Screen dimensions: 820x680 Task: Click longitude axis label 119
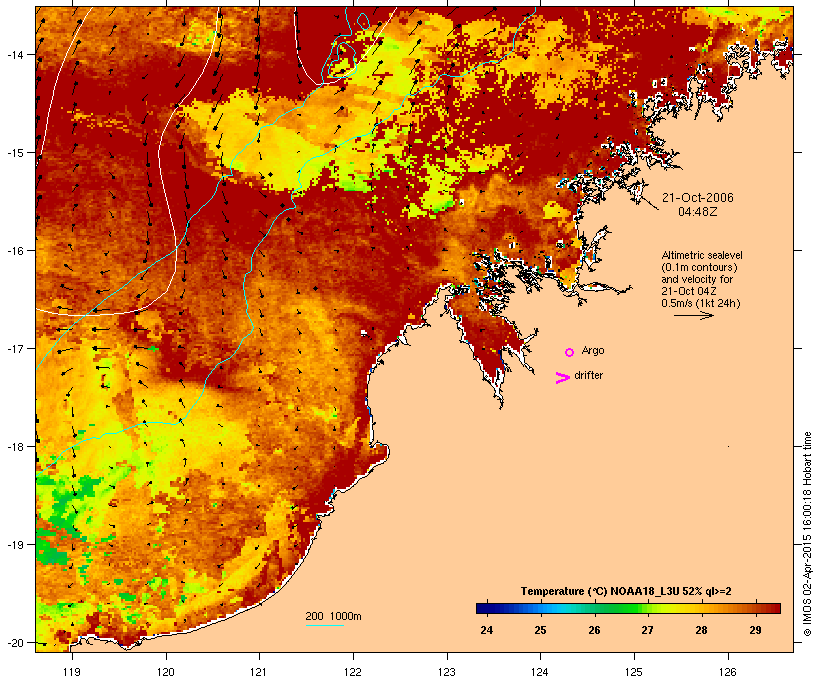(72, 672)
